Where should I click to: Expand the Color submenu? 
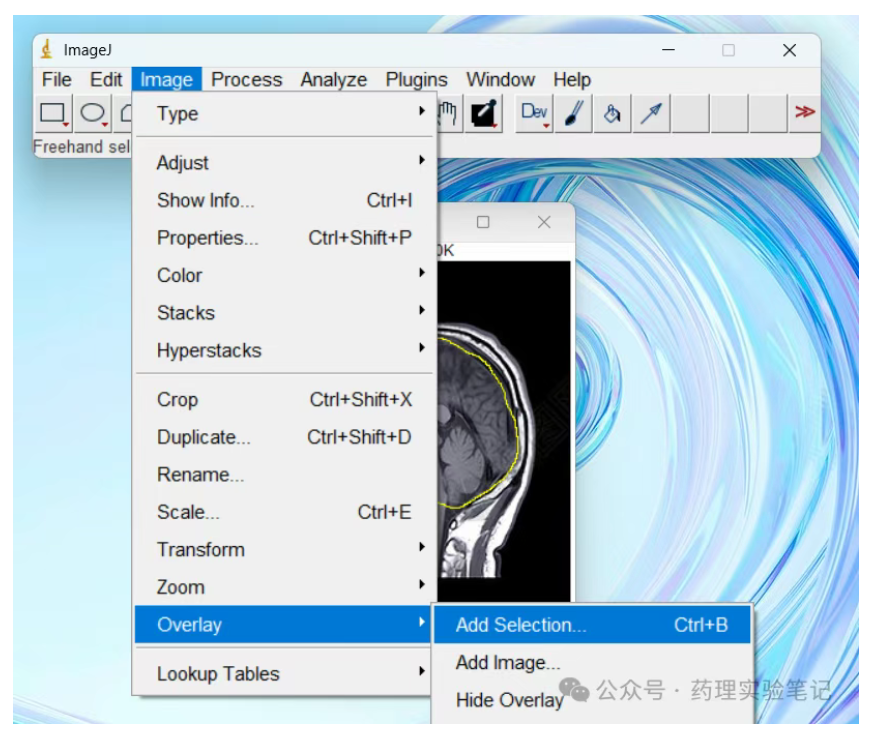click(284, 275)
